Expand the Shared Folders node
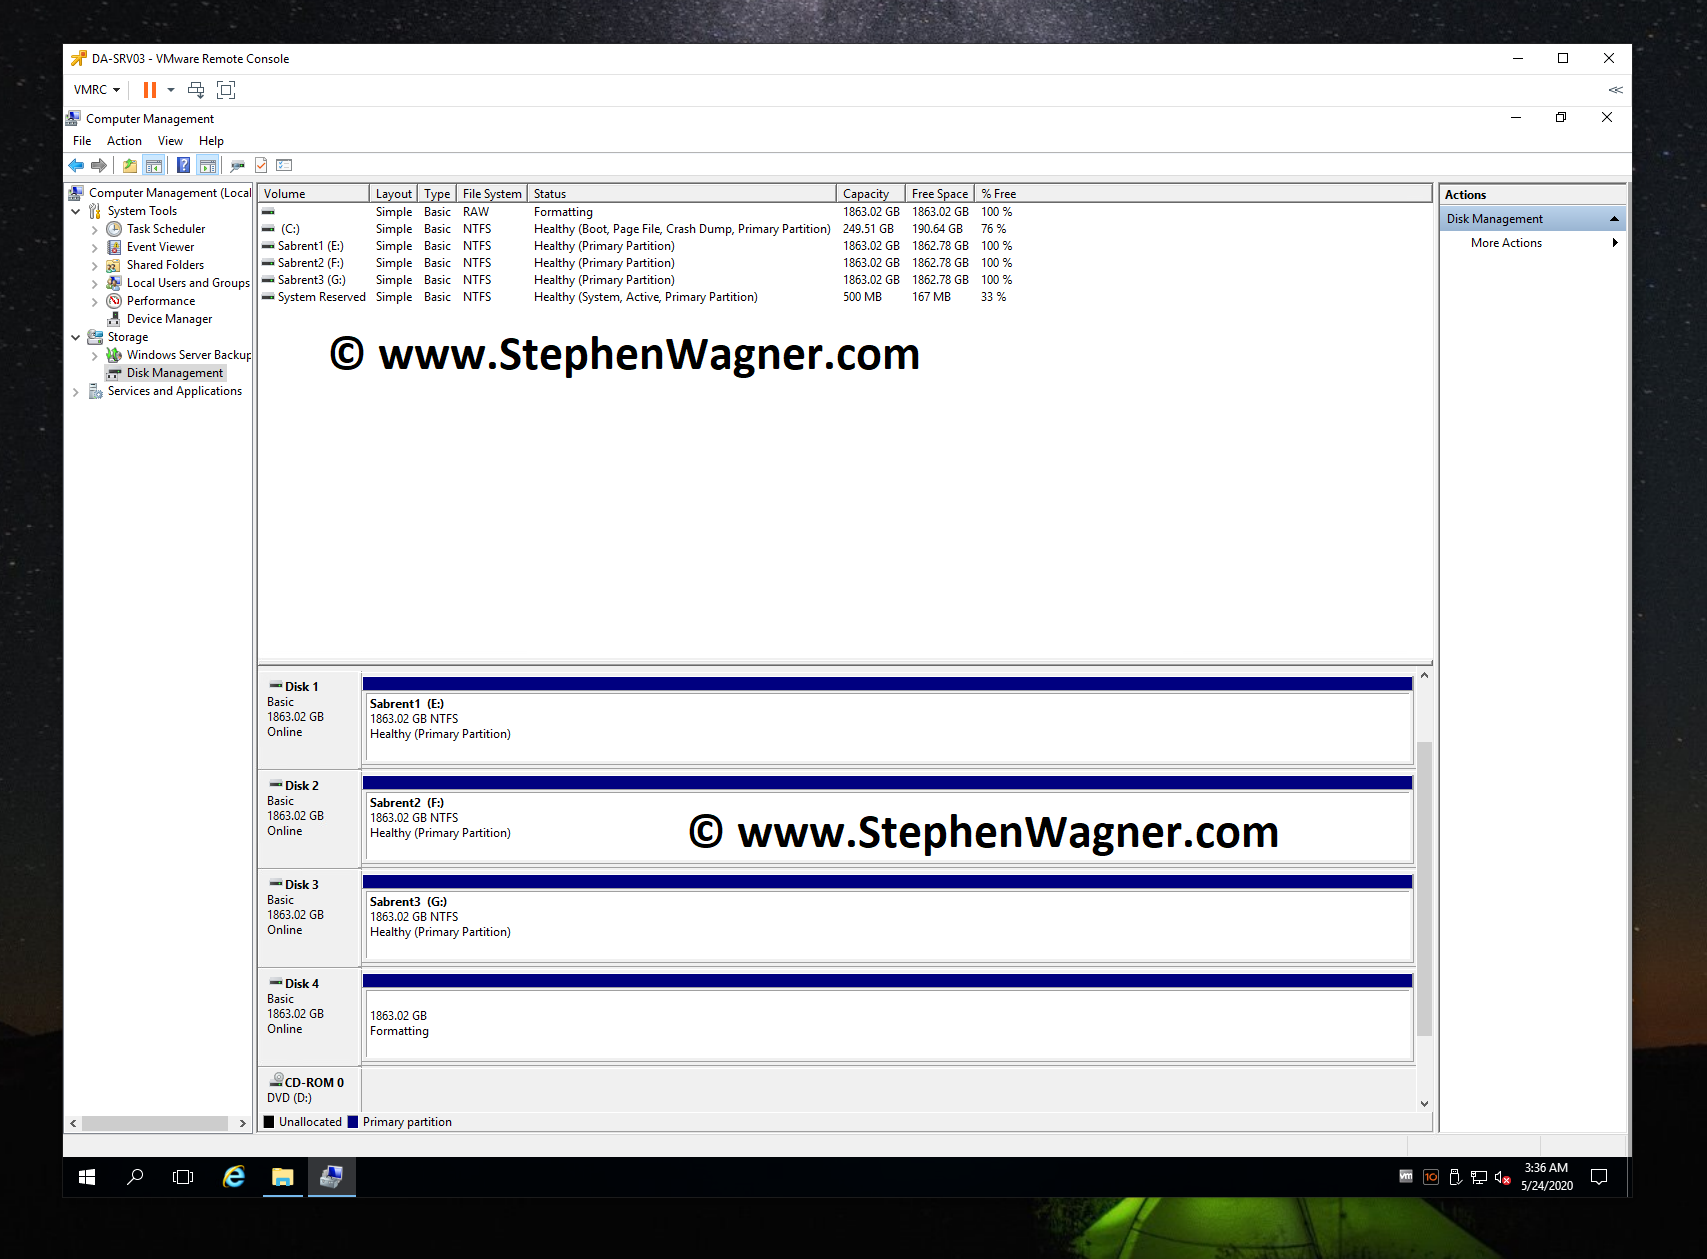This screenshot has width=1707, height=1259. 95,266
